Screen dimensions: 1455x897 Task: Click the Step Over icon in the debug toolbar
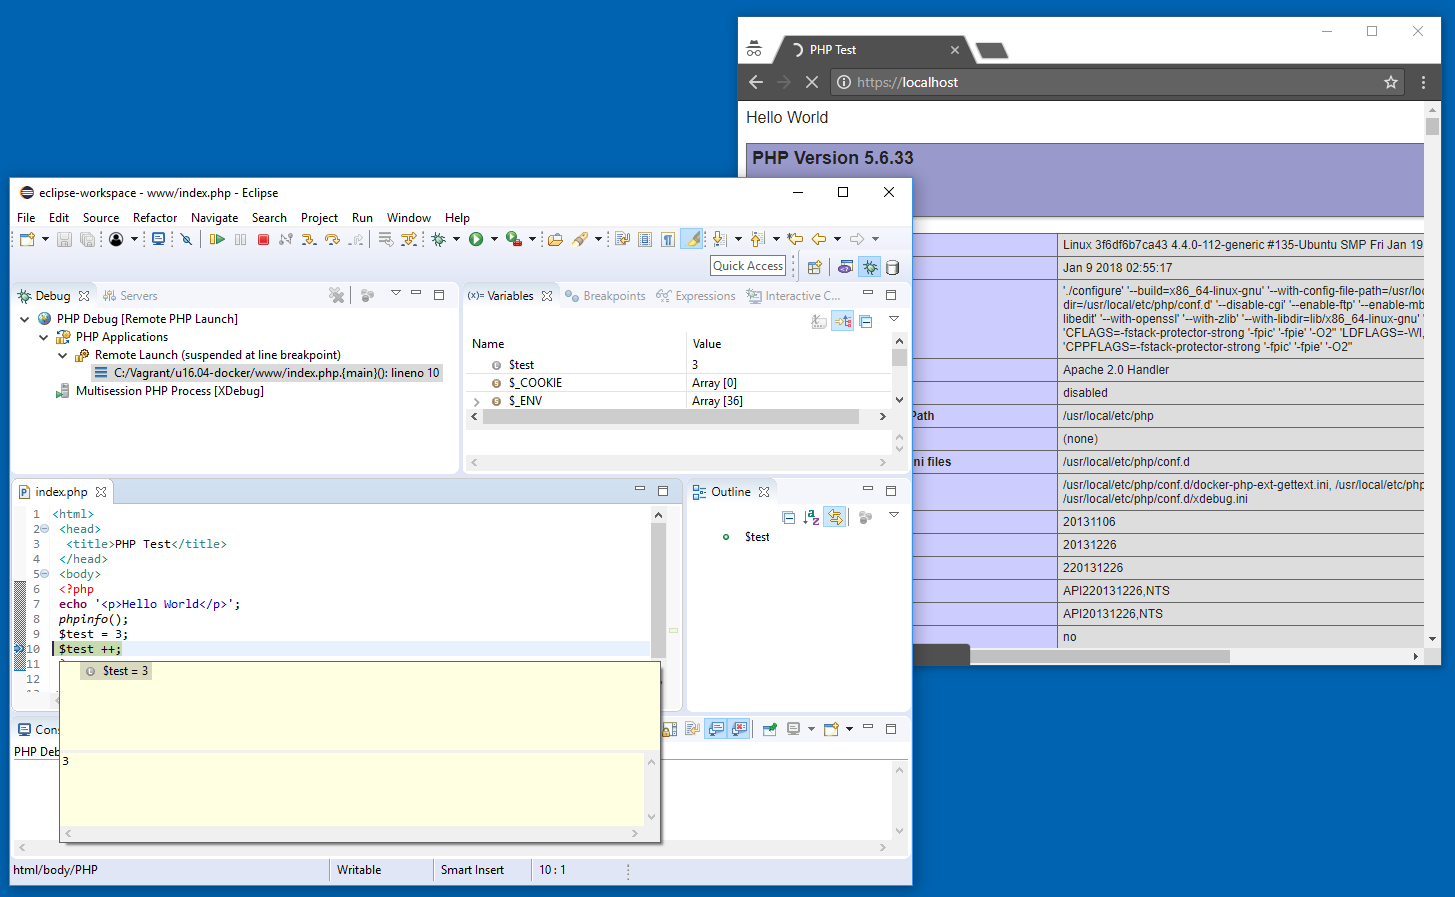[x=334, y=239]
